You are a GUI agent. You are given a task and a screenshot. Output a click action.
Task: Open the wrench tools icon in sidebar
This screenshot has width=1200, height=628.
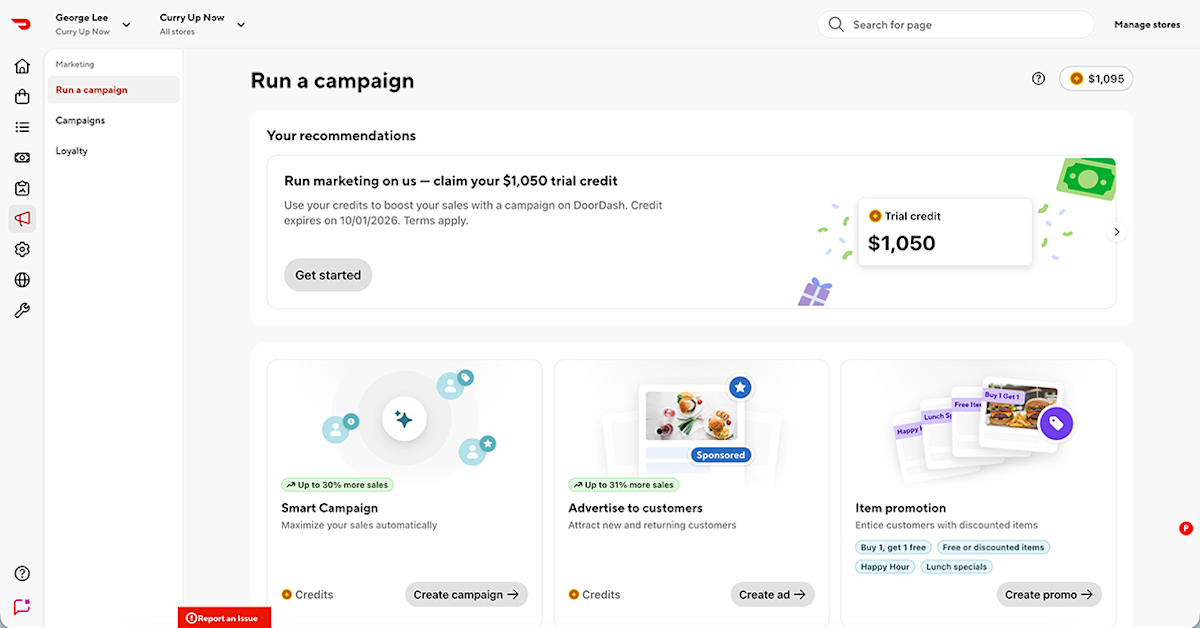point(22,311)
